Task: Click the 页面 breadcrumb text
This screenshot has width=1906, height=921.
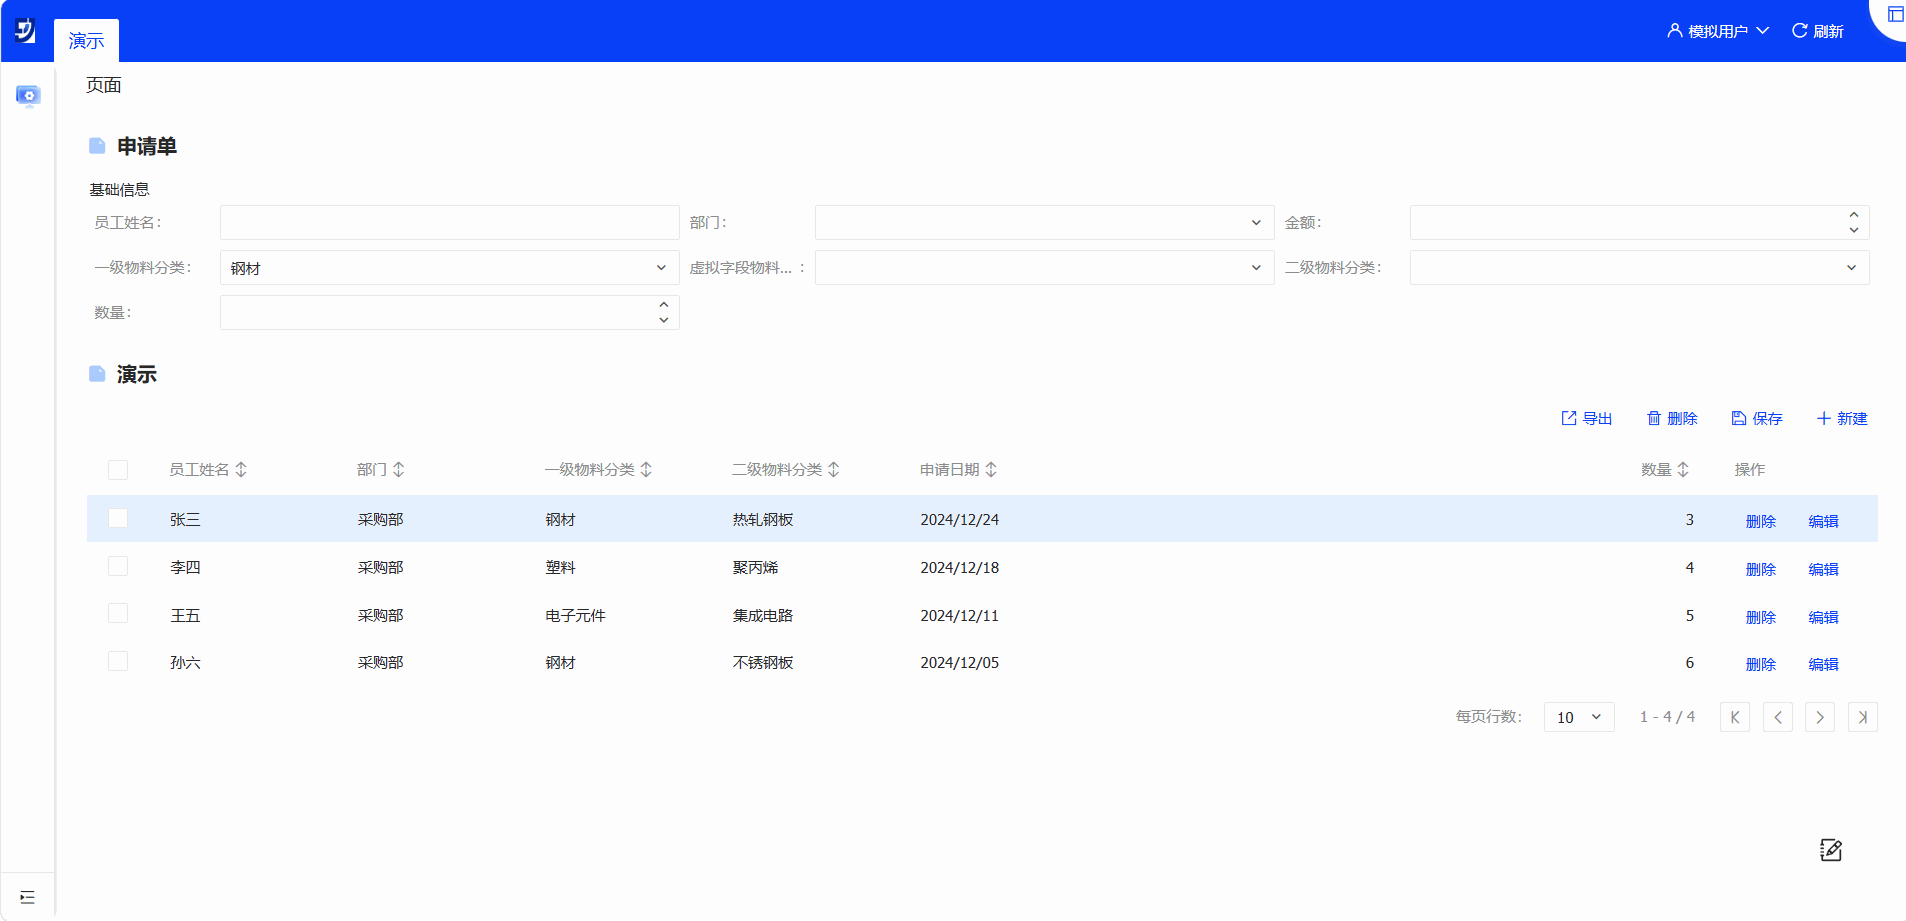Action: coord(103,86)
